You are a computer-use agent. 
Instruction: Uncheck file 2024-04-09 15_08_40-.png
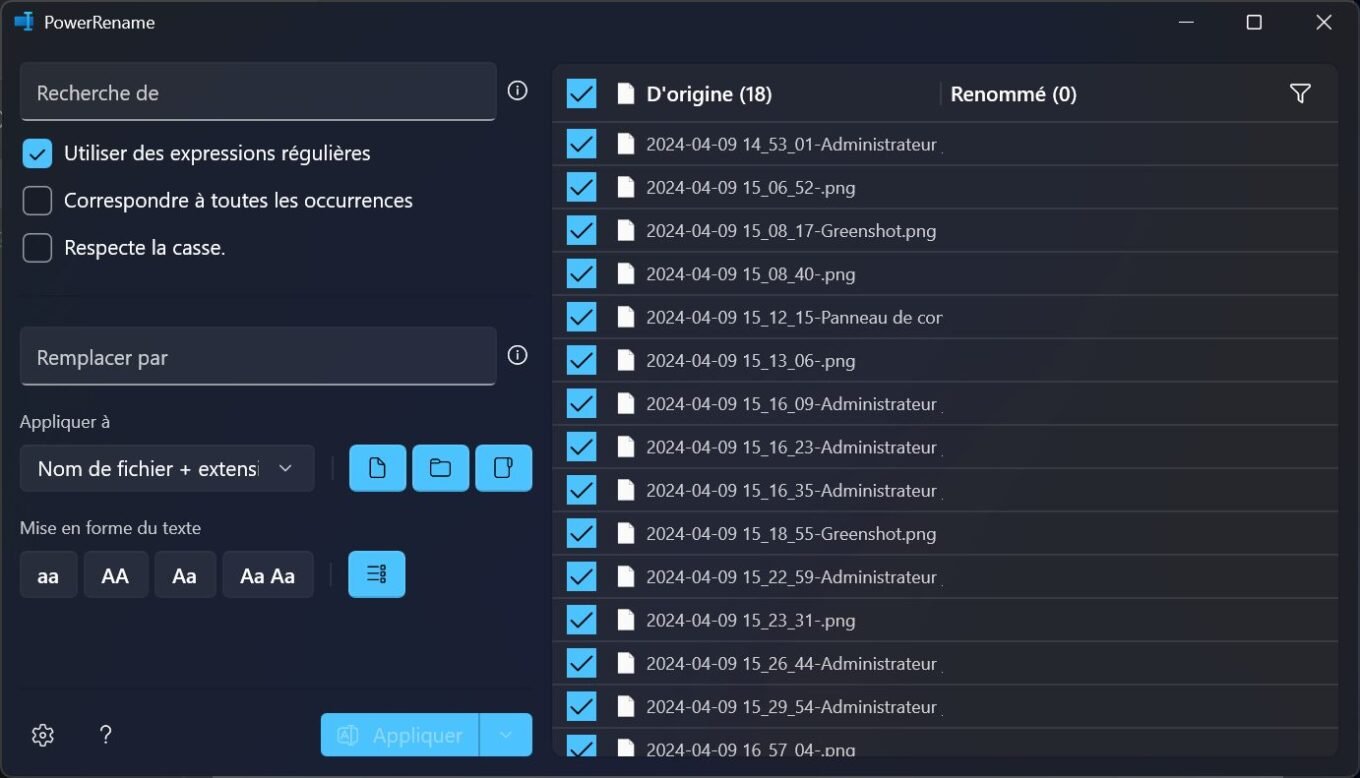[x=581, y=274]
